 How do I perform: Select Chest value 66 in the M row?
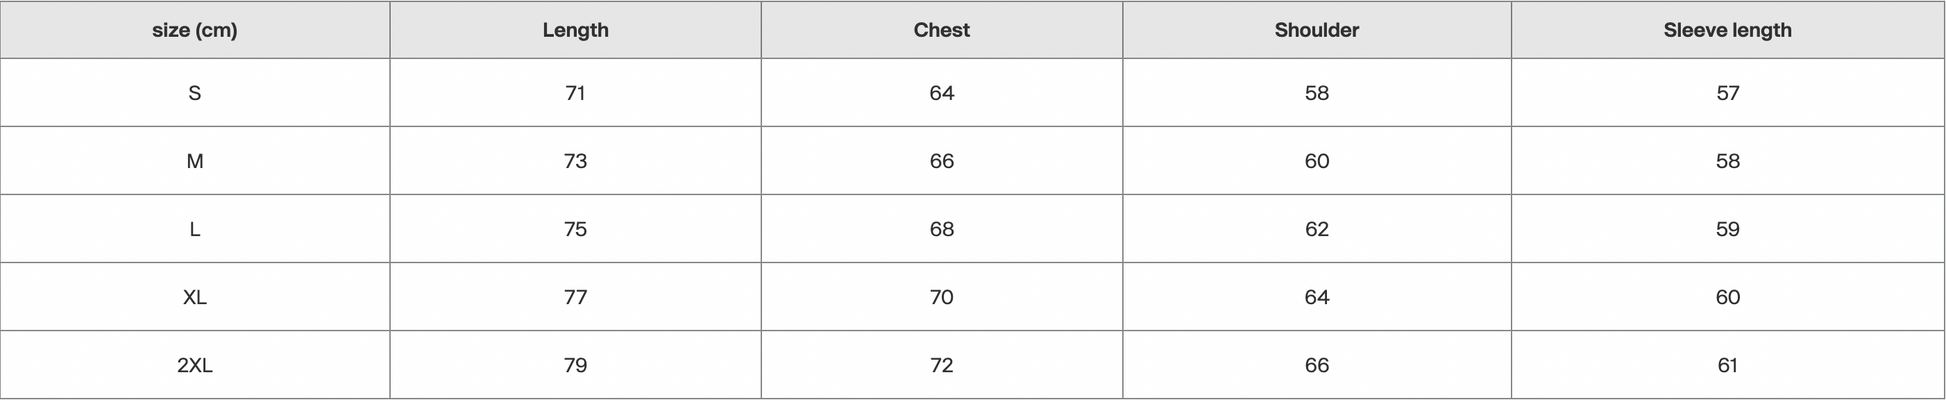[941, 161]
